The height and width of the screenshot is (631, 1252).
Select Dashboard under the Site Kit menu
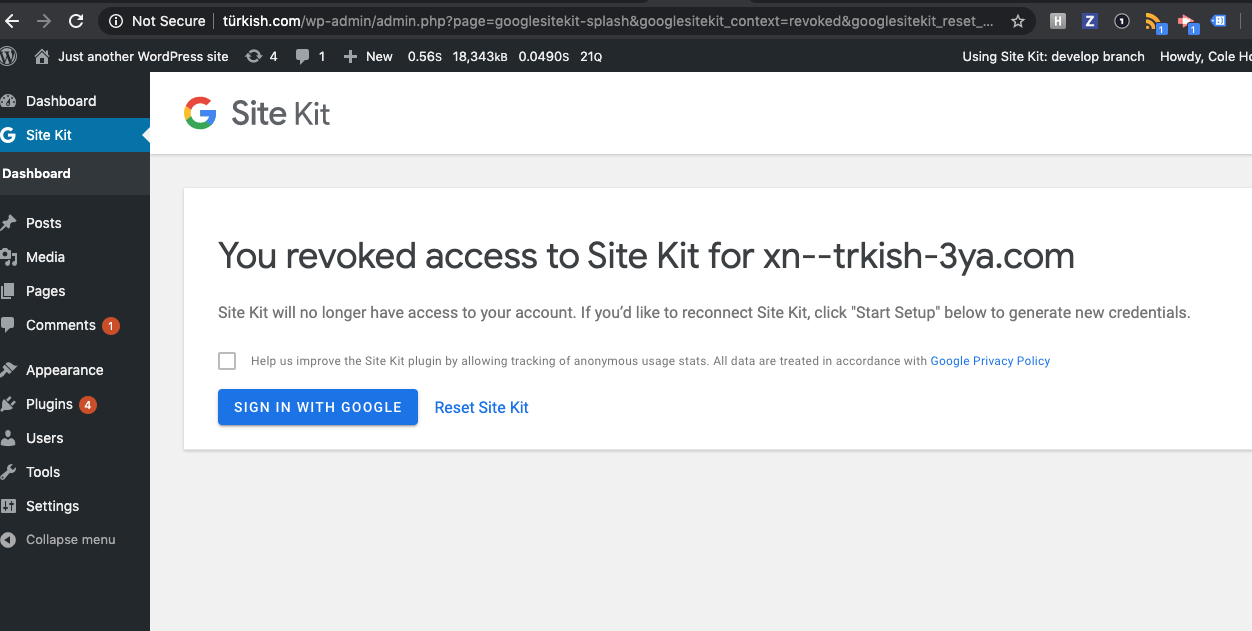point(37,173)
